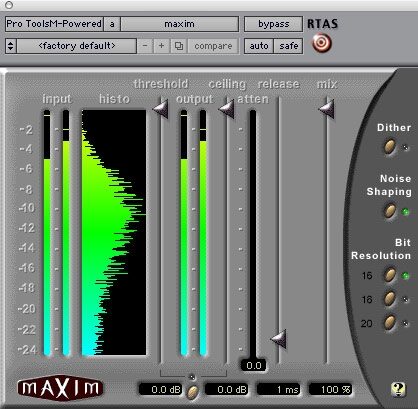Click the 'Noise Shaping' label
This screenshot has height=409, width=418.
pos(389,185)
